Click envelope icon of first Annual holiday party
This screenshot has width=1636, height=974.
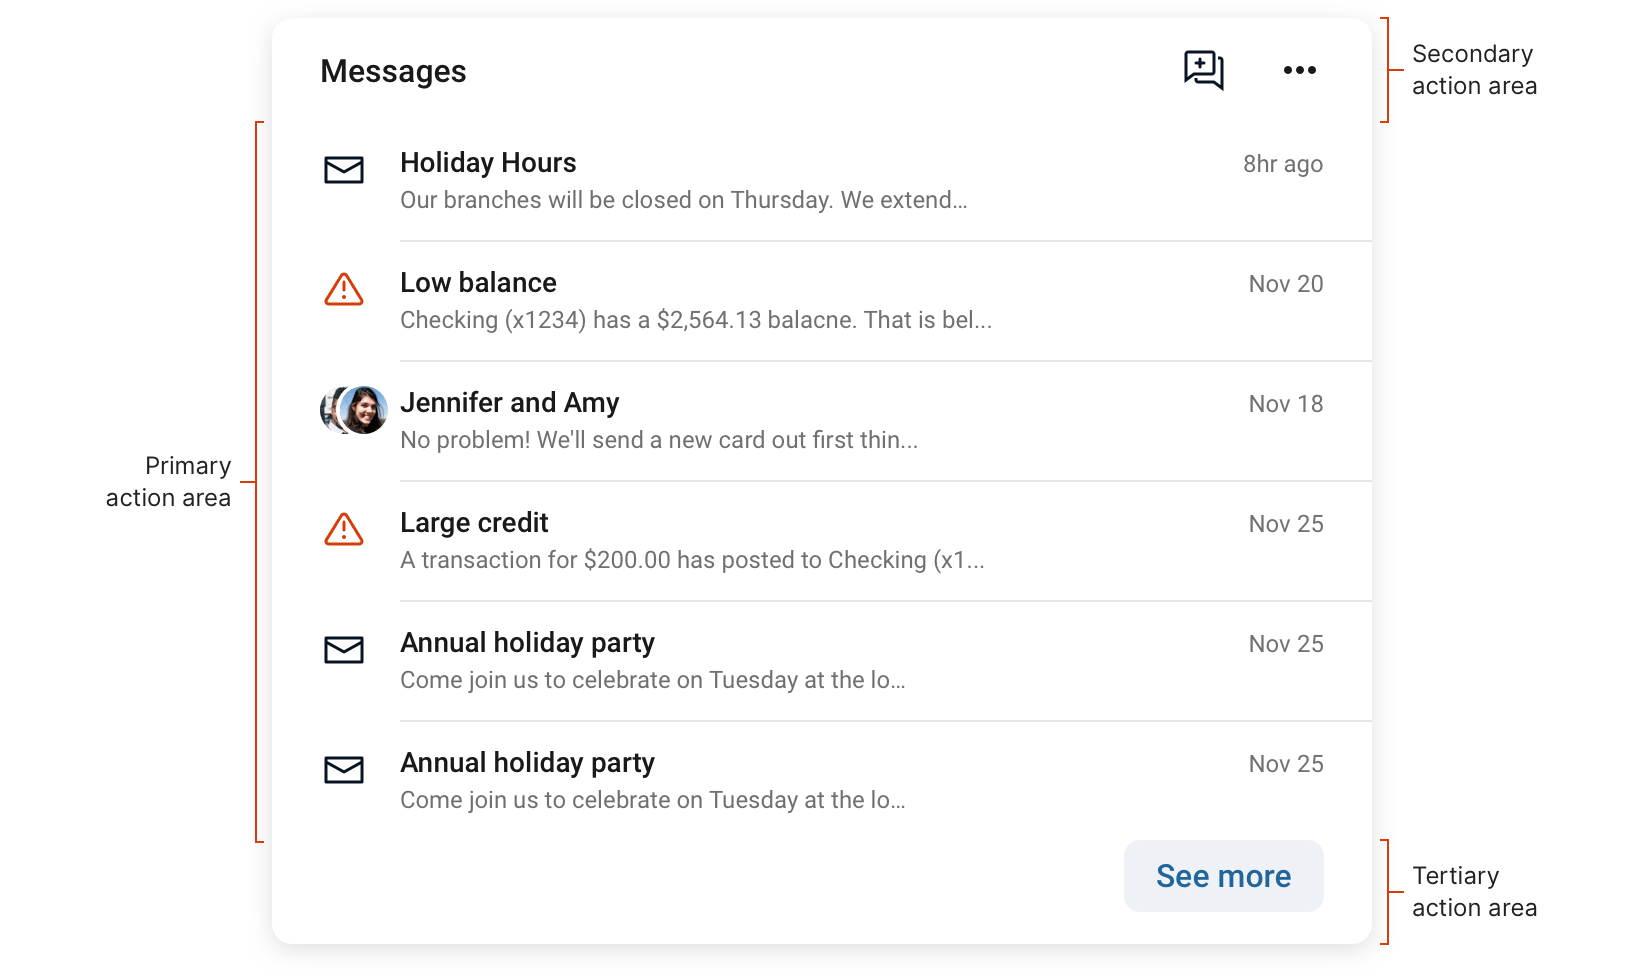coord(344,650)
